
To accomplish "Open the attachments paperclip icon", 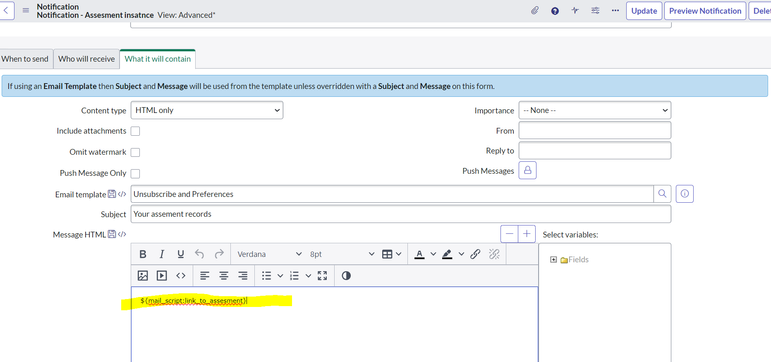I will click(x=534, y=11).
